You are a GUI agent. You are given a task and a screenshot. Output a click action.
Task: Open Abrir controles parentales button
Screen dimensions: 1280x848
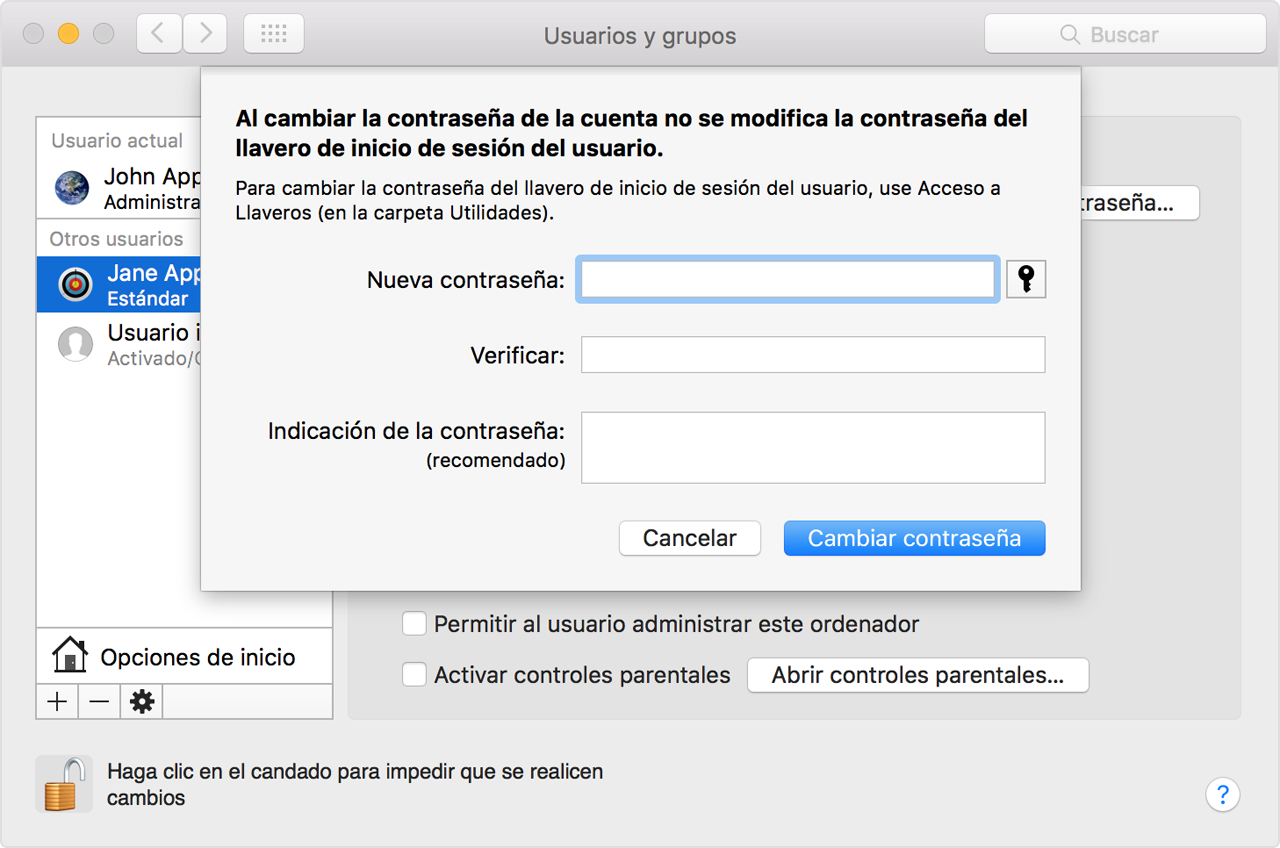[918, 675]
